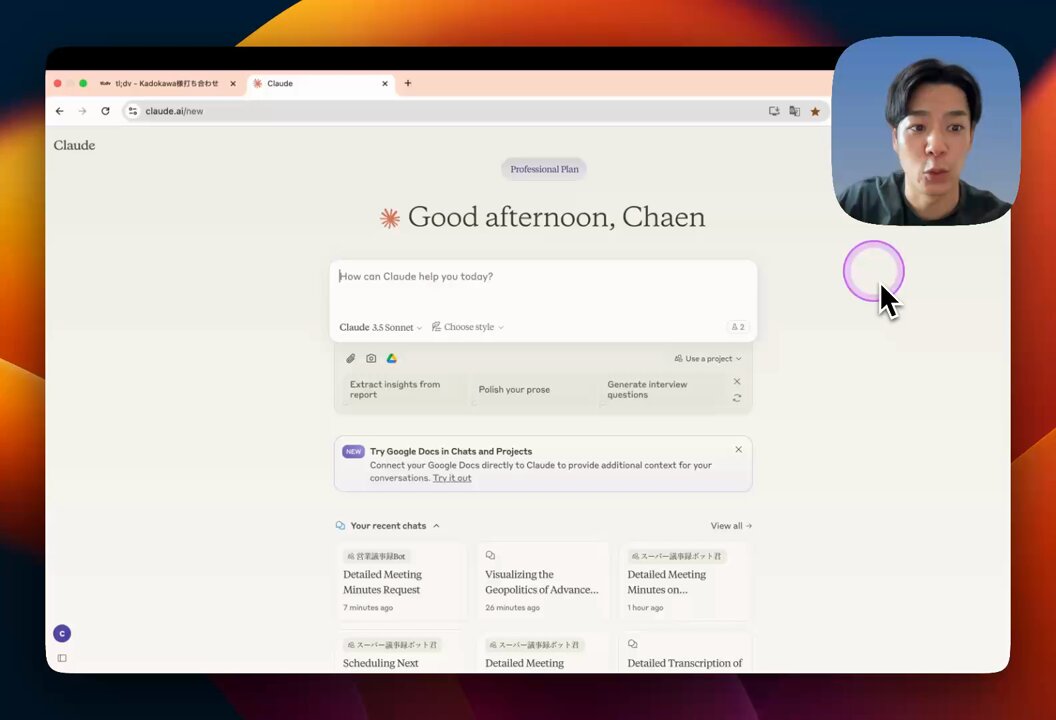The height and width of the screenshot is (720, 1056).
Task: Attach a file with the paperclip icon
Action: (x=350, y=358)
